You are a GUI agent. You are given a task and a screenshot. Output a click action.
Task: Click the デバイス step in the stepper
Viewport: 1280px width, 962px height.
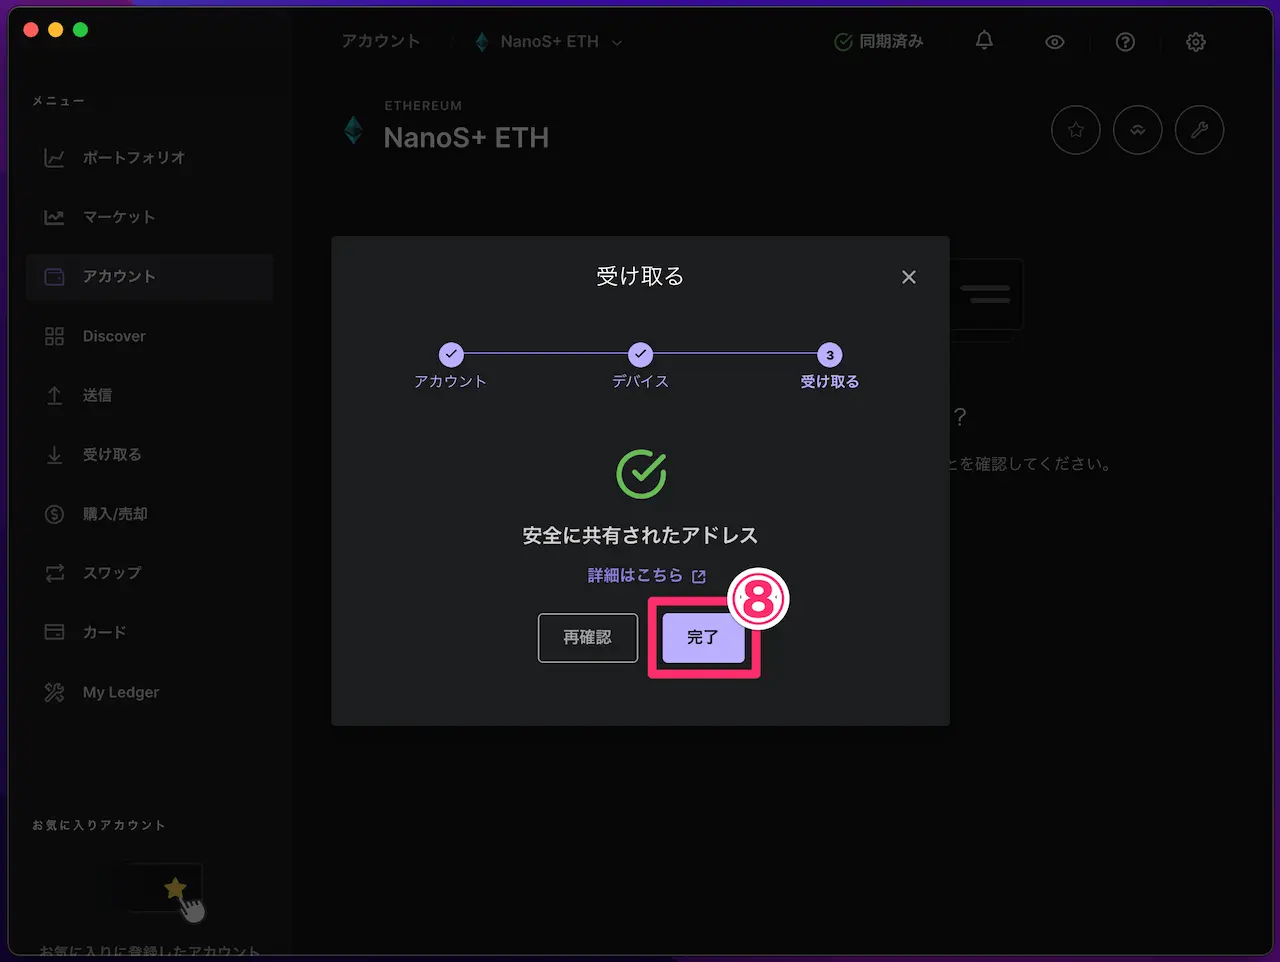pyautogui.click(x=640, y=366)
